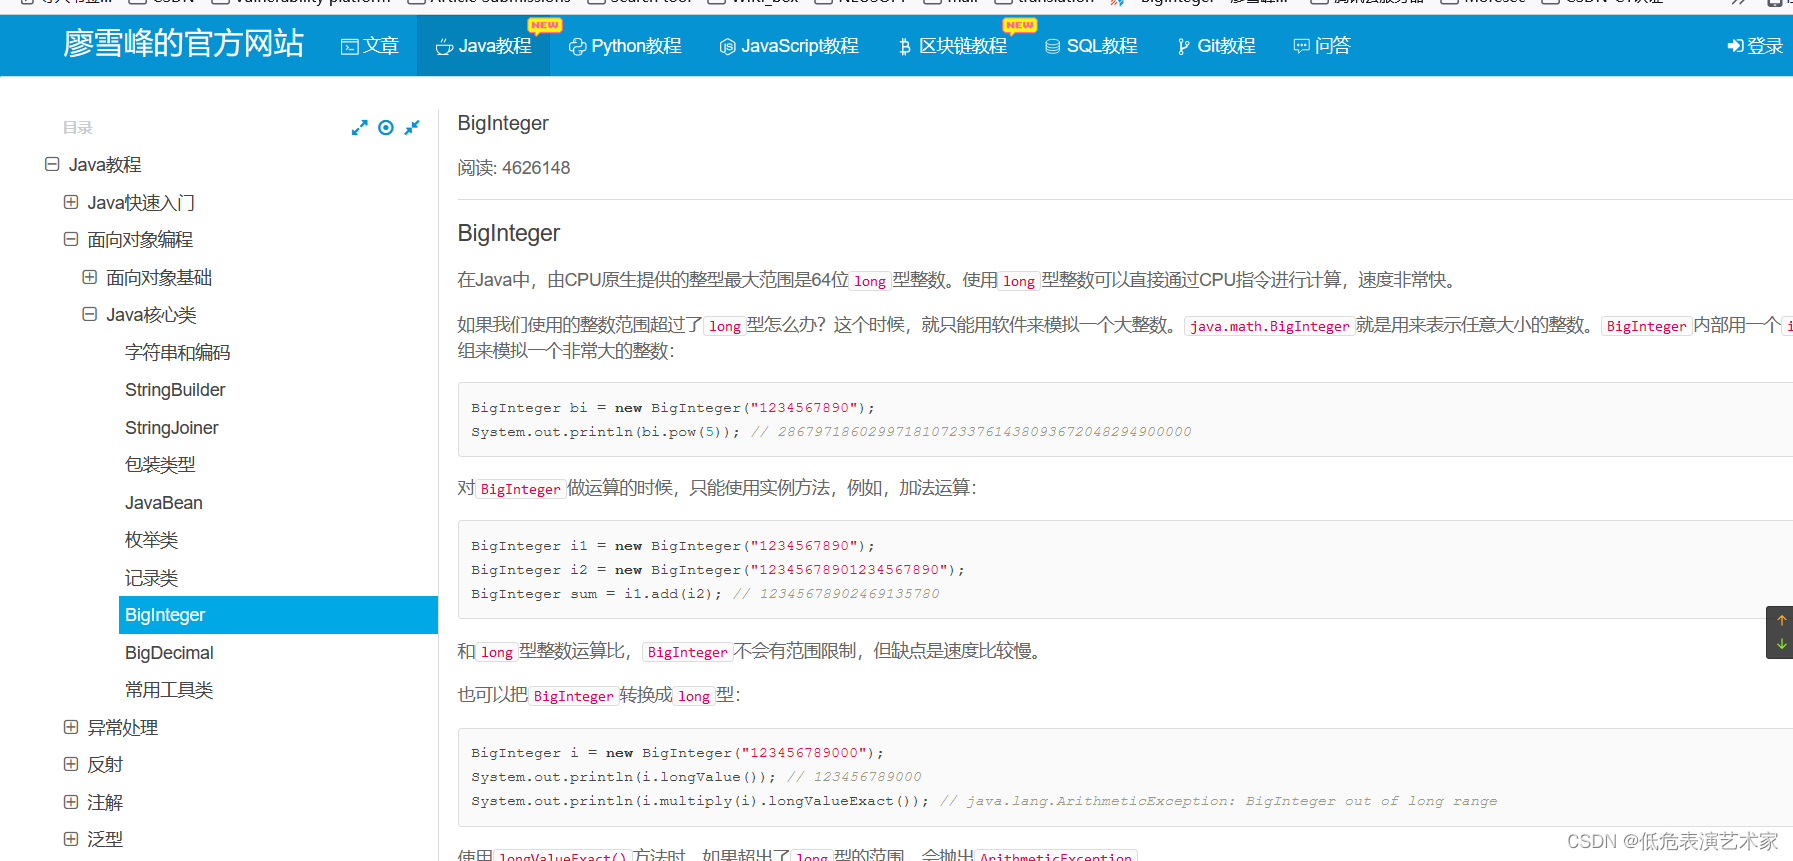
Task: Click the 注解 tree label
Action: click(105, 803)
